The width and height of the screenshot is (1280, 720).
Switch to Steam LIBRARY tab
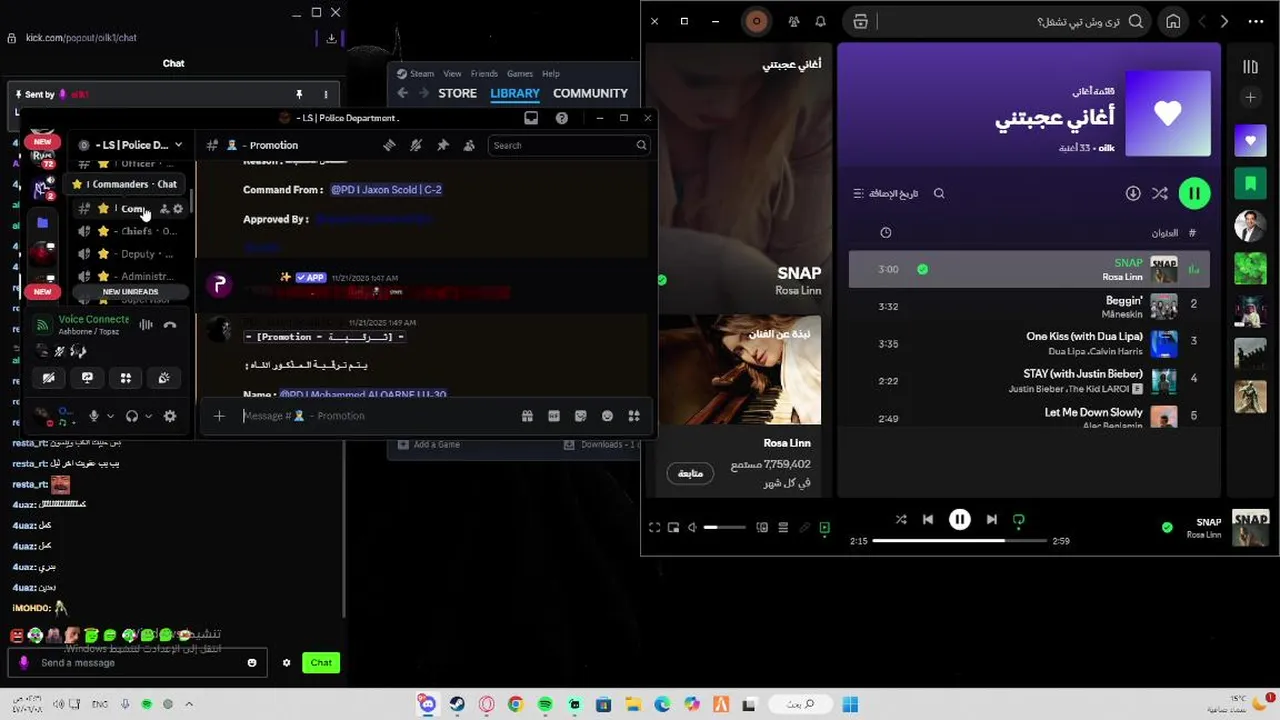(515, 93)
